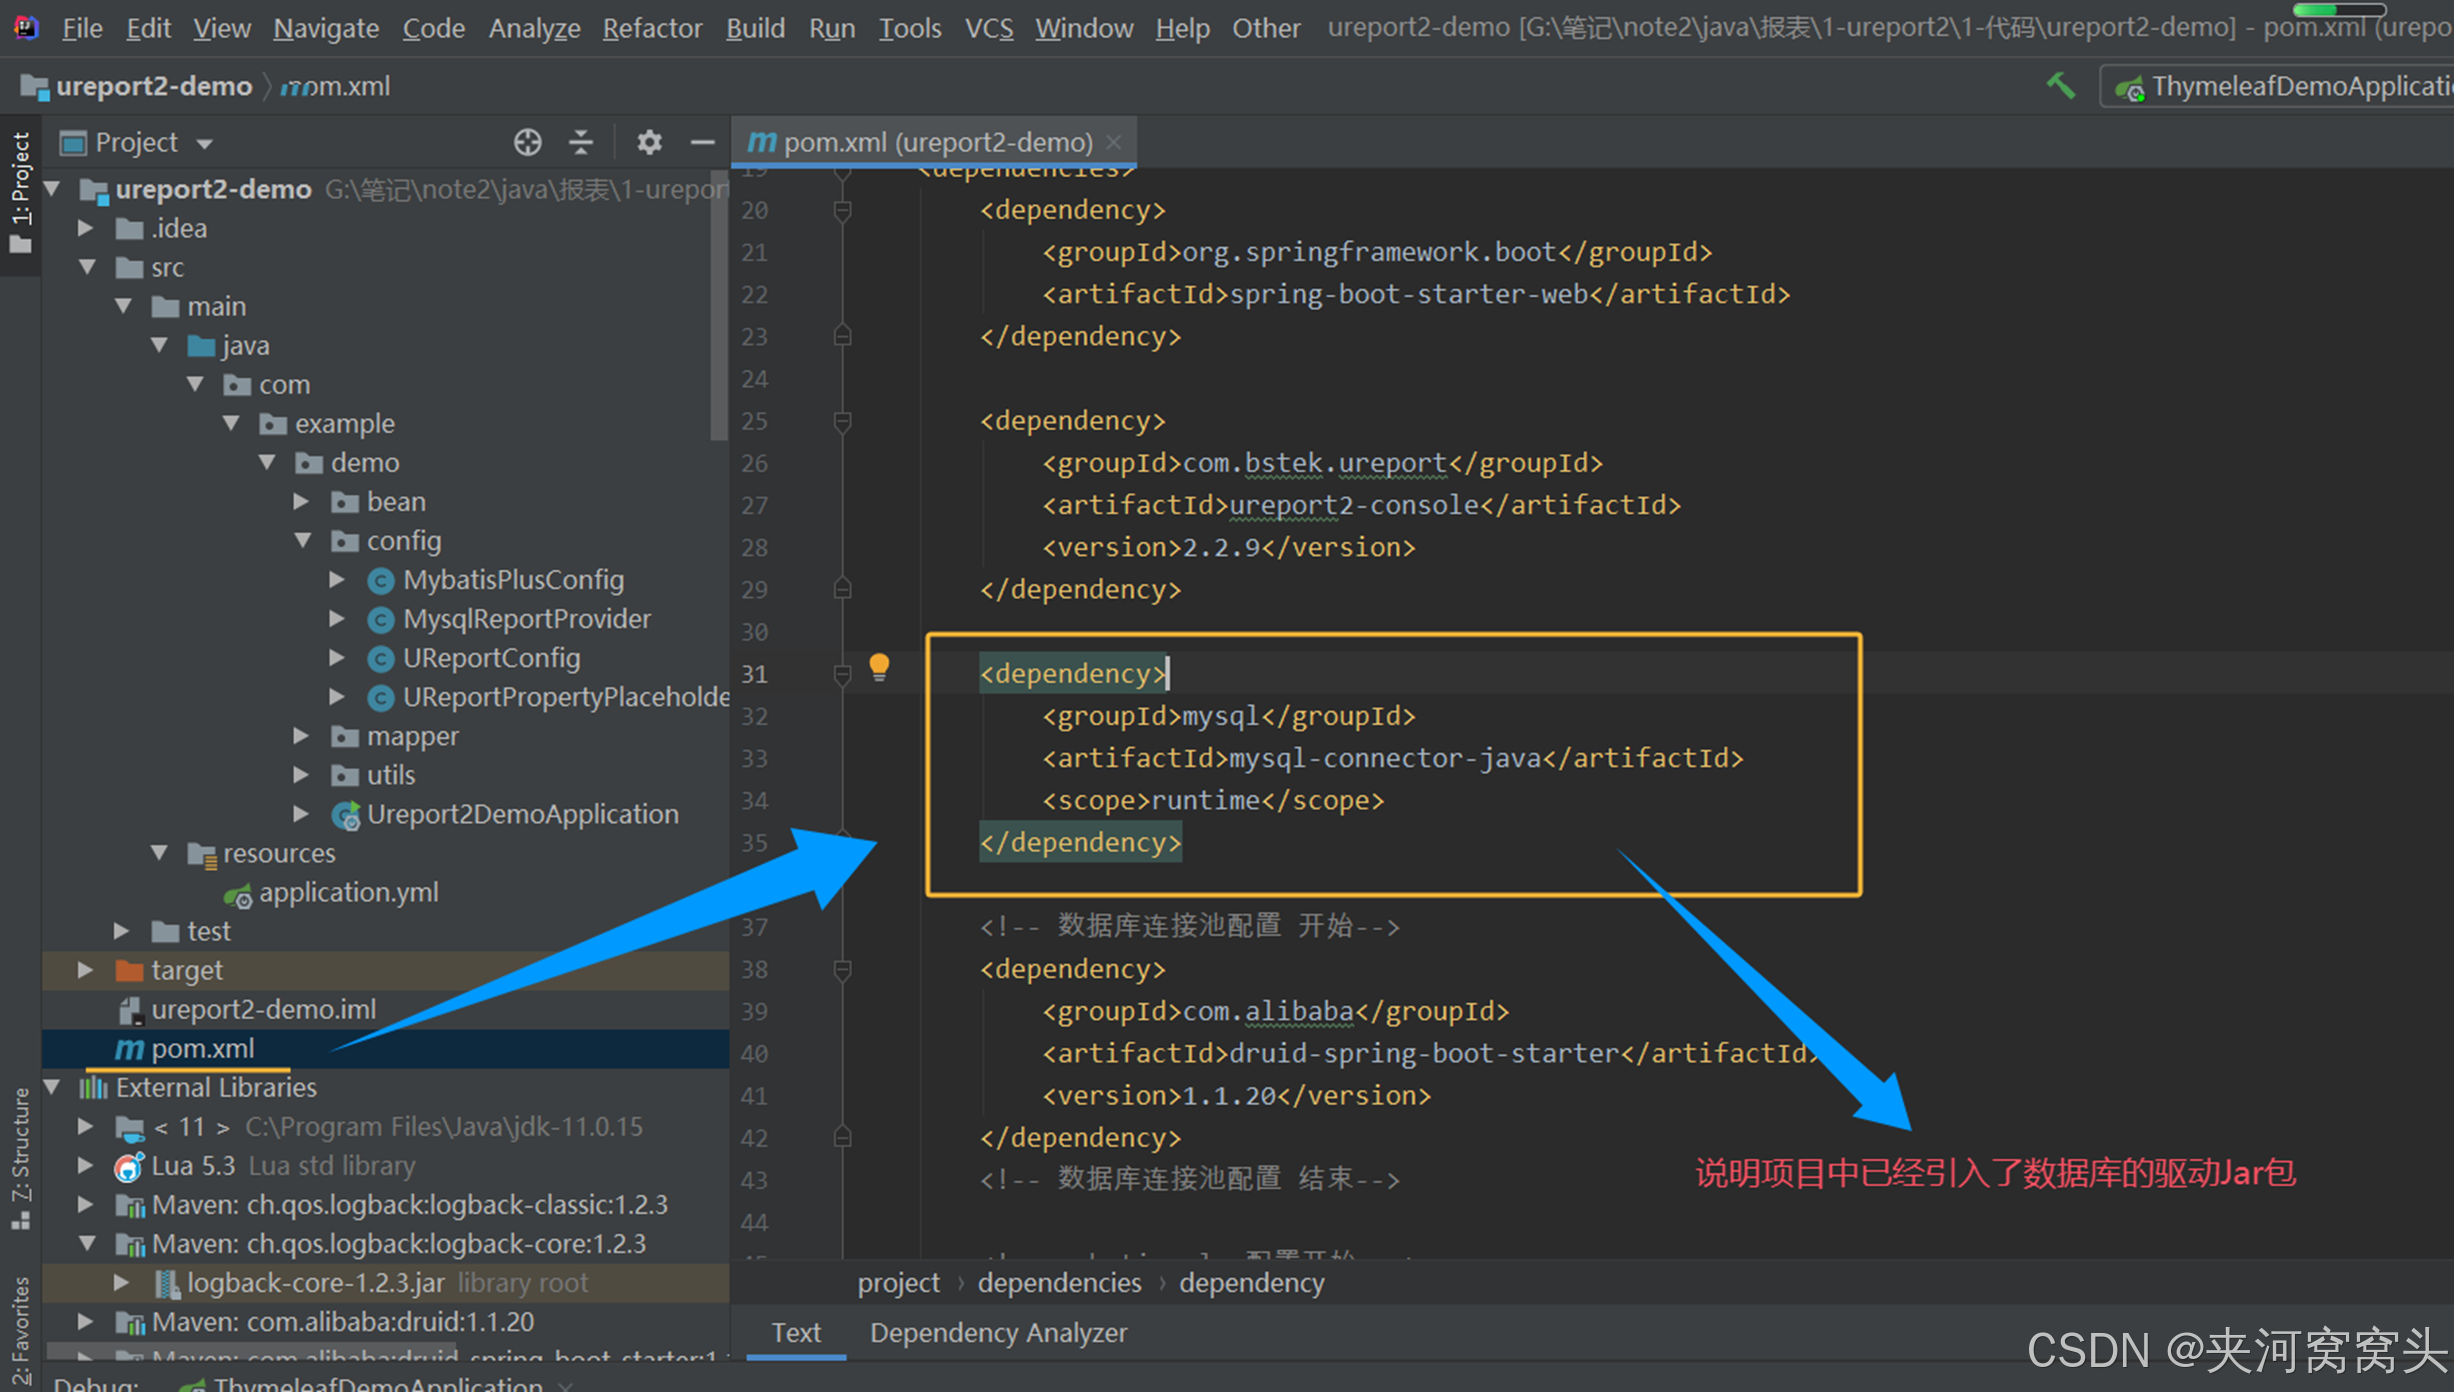Click the yellow lightbulb intention icon
The width and height of the screenshot is (2454, 1392).
click(x=878, y=667)
